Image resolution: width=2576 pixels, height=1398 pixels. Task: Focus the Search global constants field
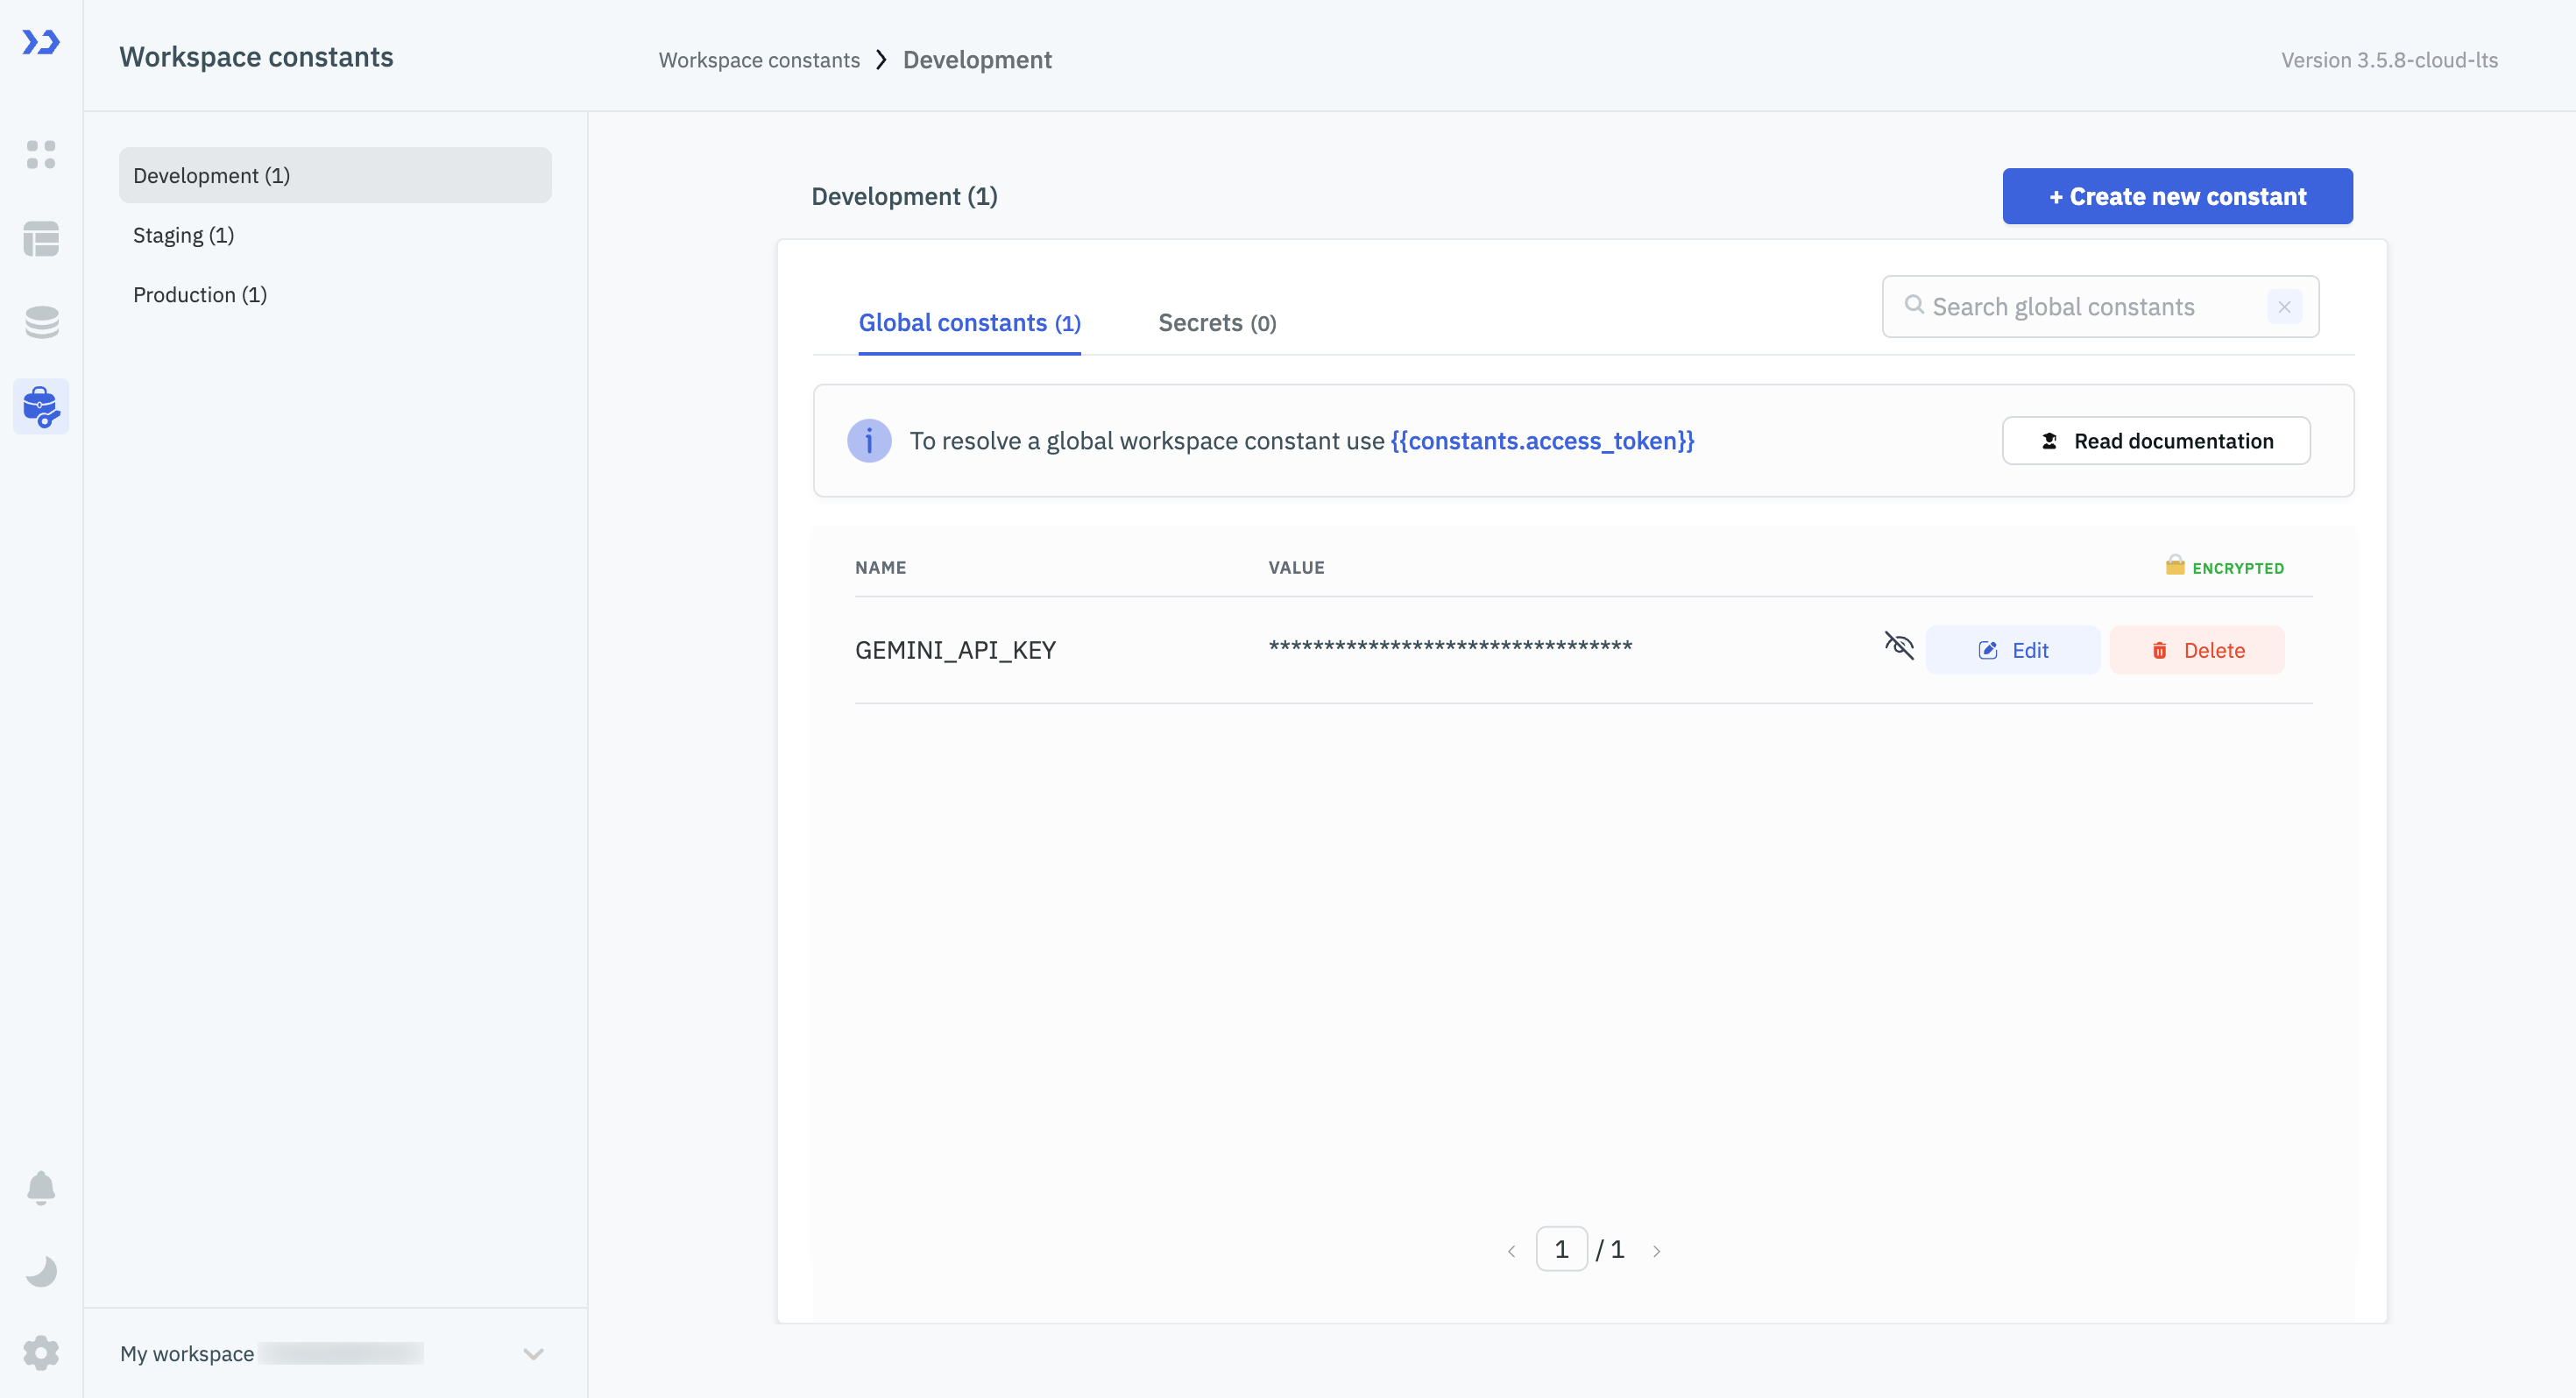click(x=2090, y=307)
